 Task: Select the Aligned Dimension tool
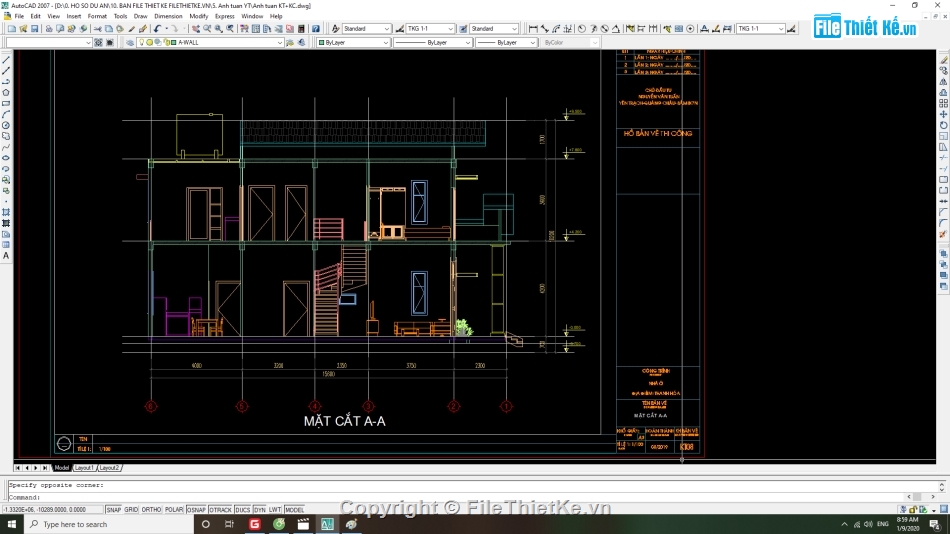tap(545, 28)
